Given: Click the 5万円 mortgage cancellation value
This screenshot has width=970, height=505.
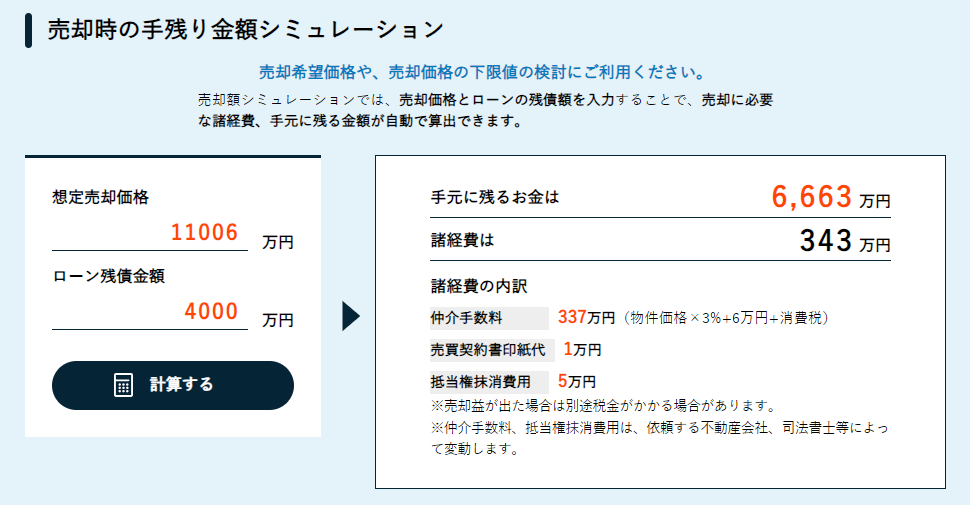Looking at the screenshot, I should pyautogui.click(x=577, y=381).
